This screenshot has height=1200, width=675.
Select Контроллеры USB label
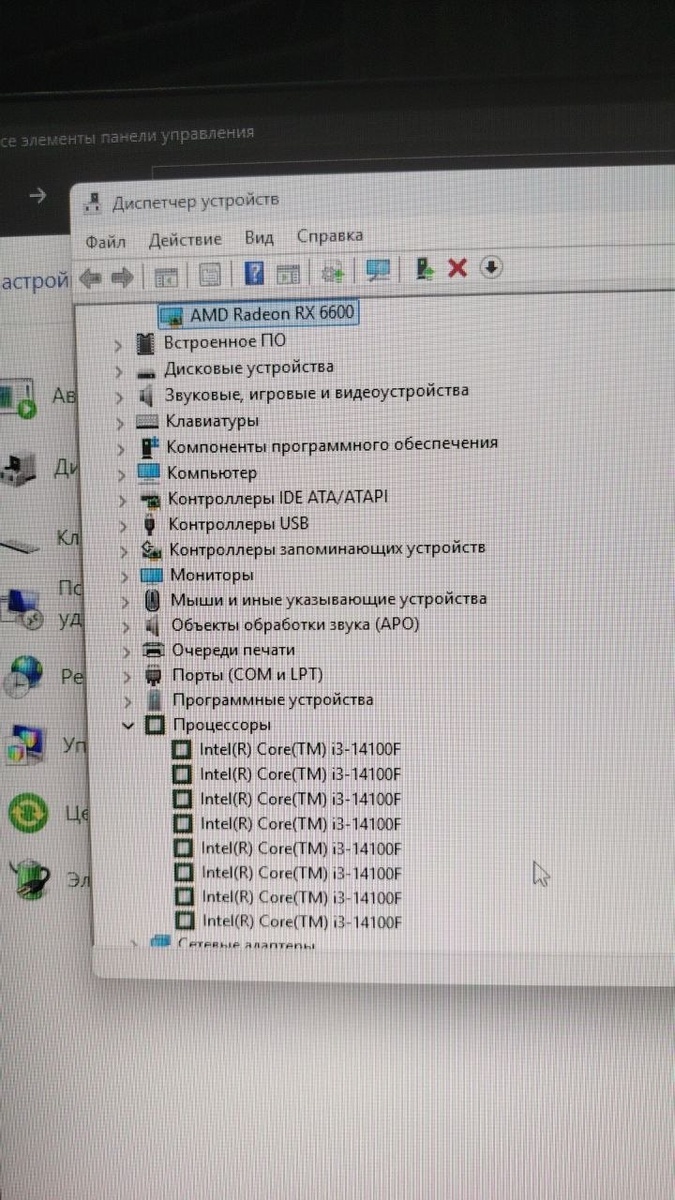(239, 523)
